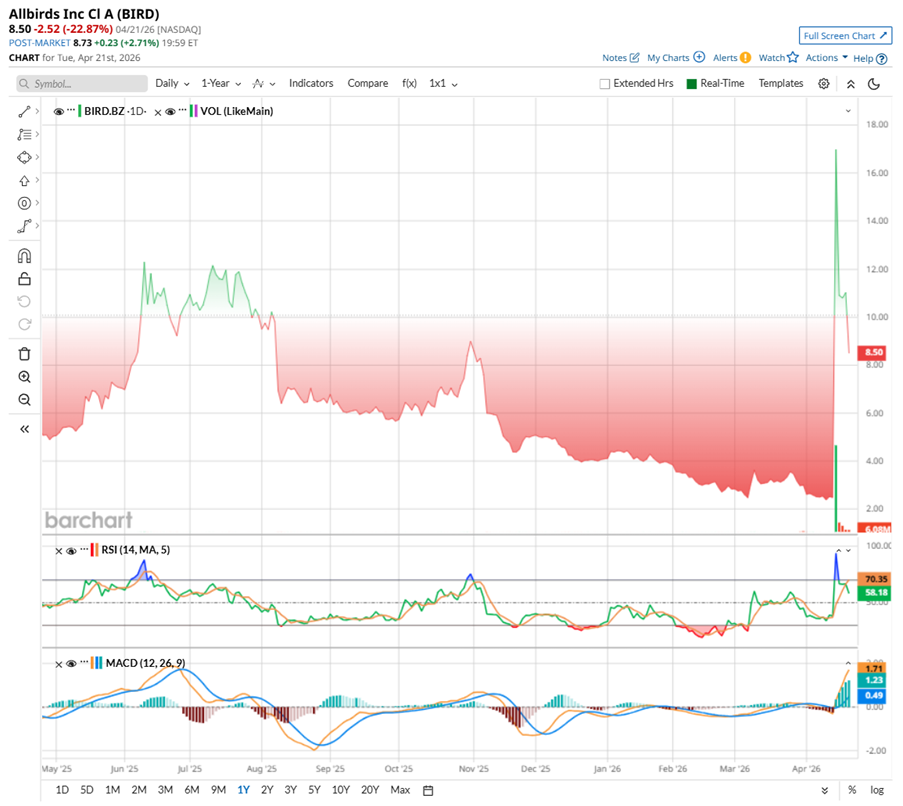The height and width of the screenshot is (806, 903).
Task: Toggle percent scale button
Action: [x=852, y=790]
